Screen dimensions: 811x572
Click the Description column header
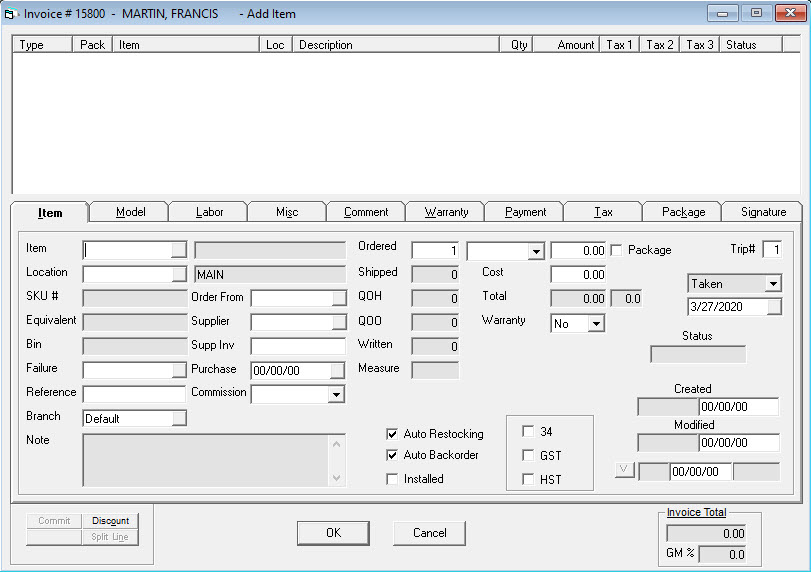click(396, 45)
